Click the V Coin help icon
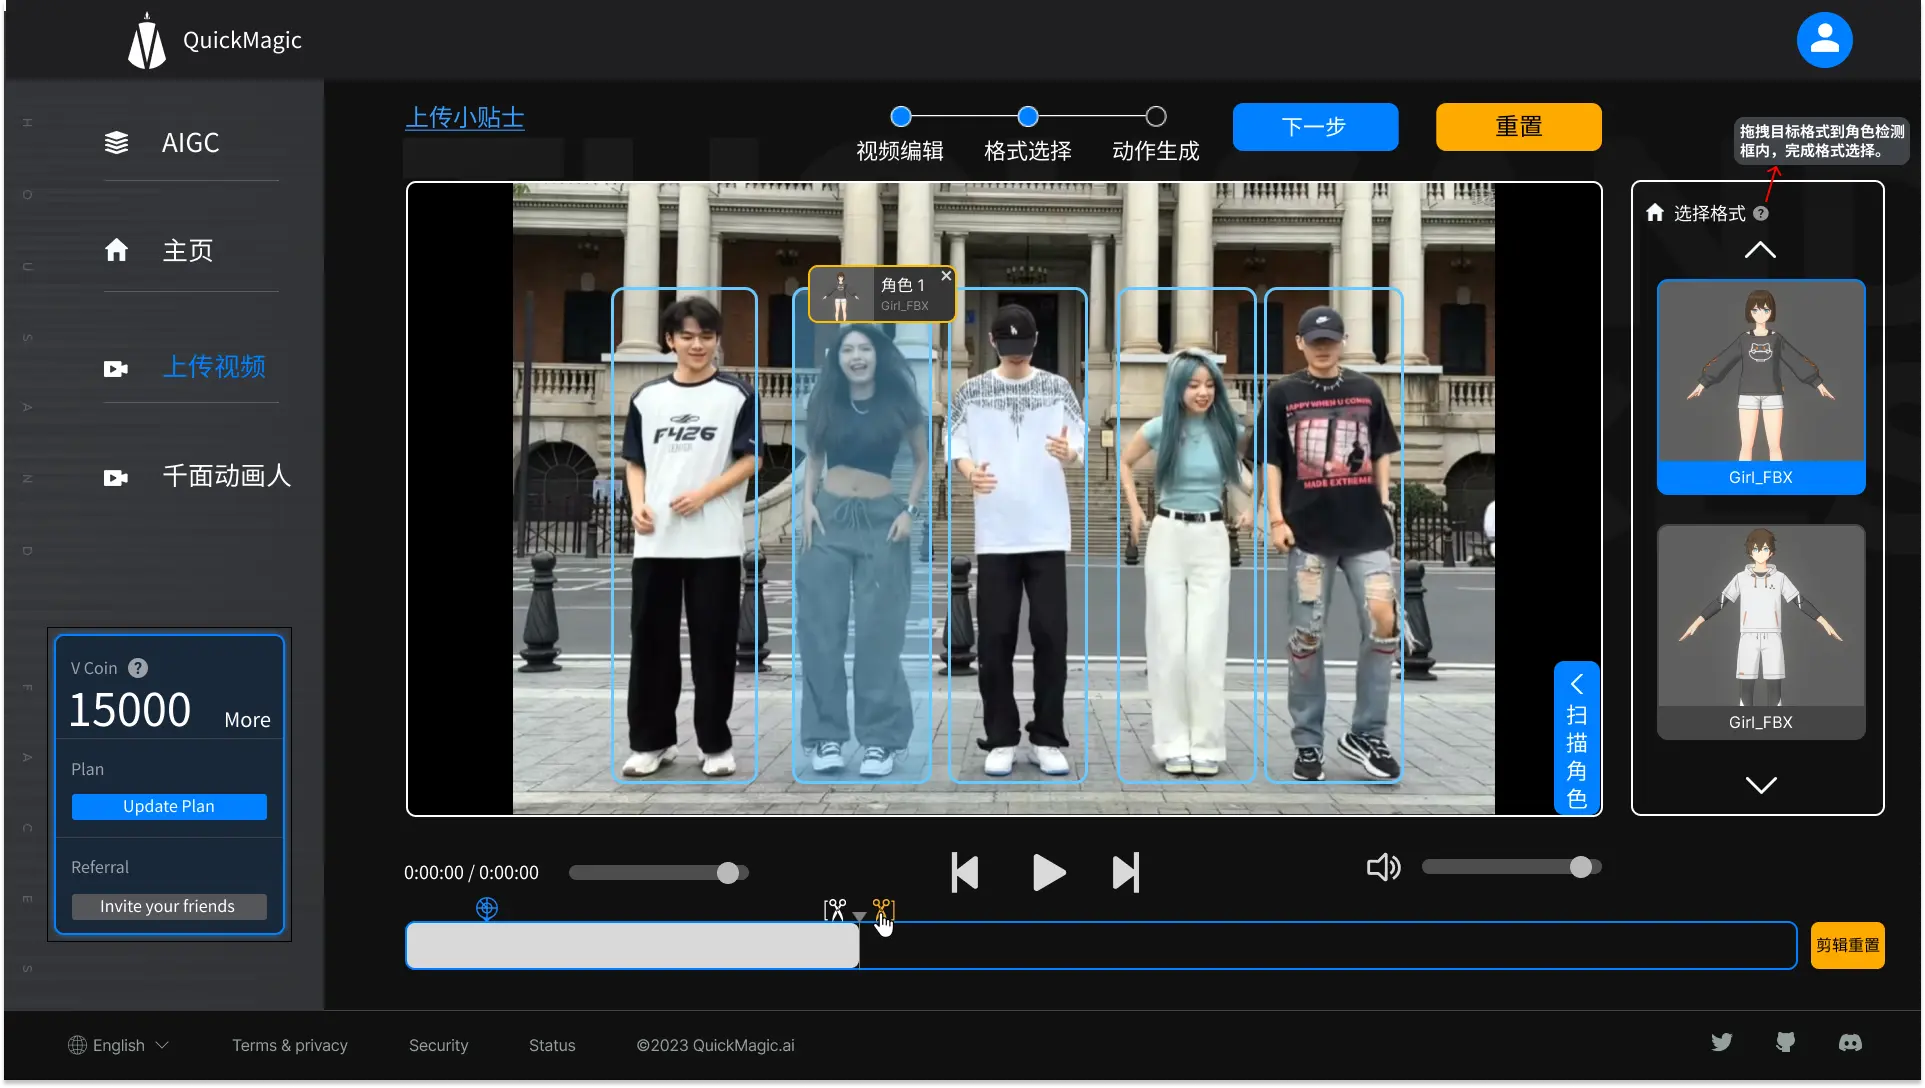This screenshot has width=1925, height=1088. point(138,668)
